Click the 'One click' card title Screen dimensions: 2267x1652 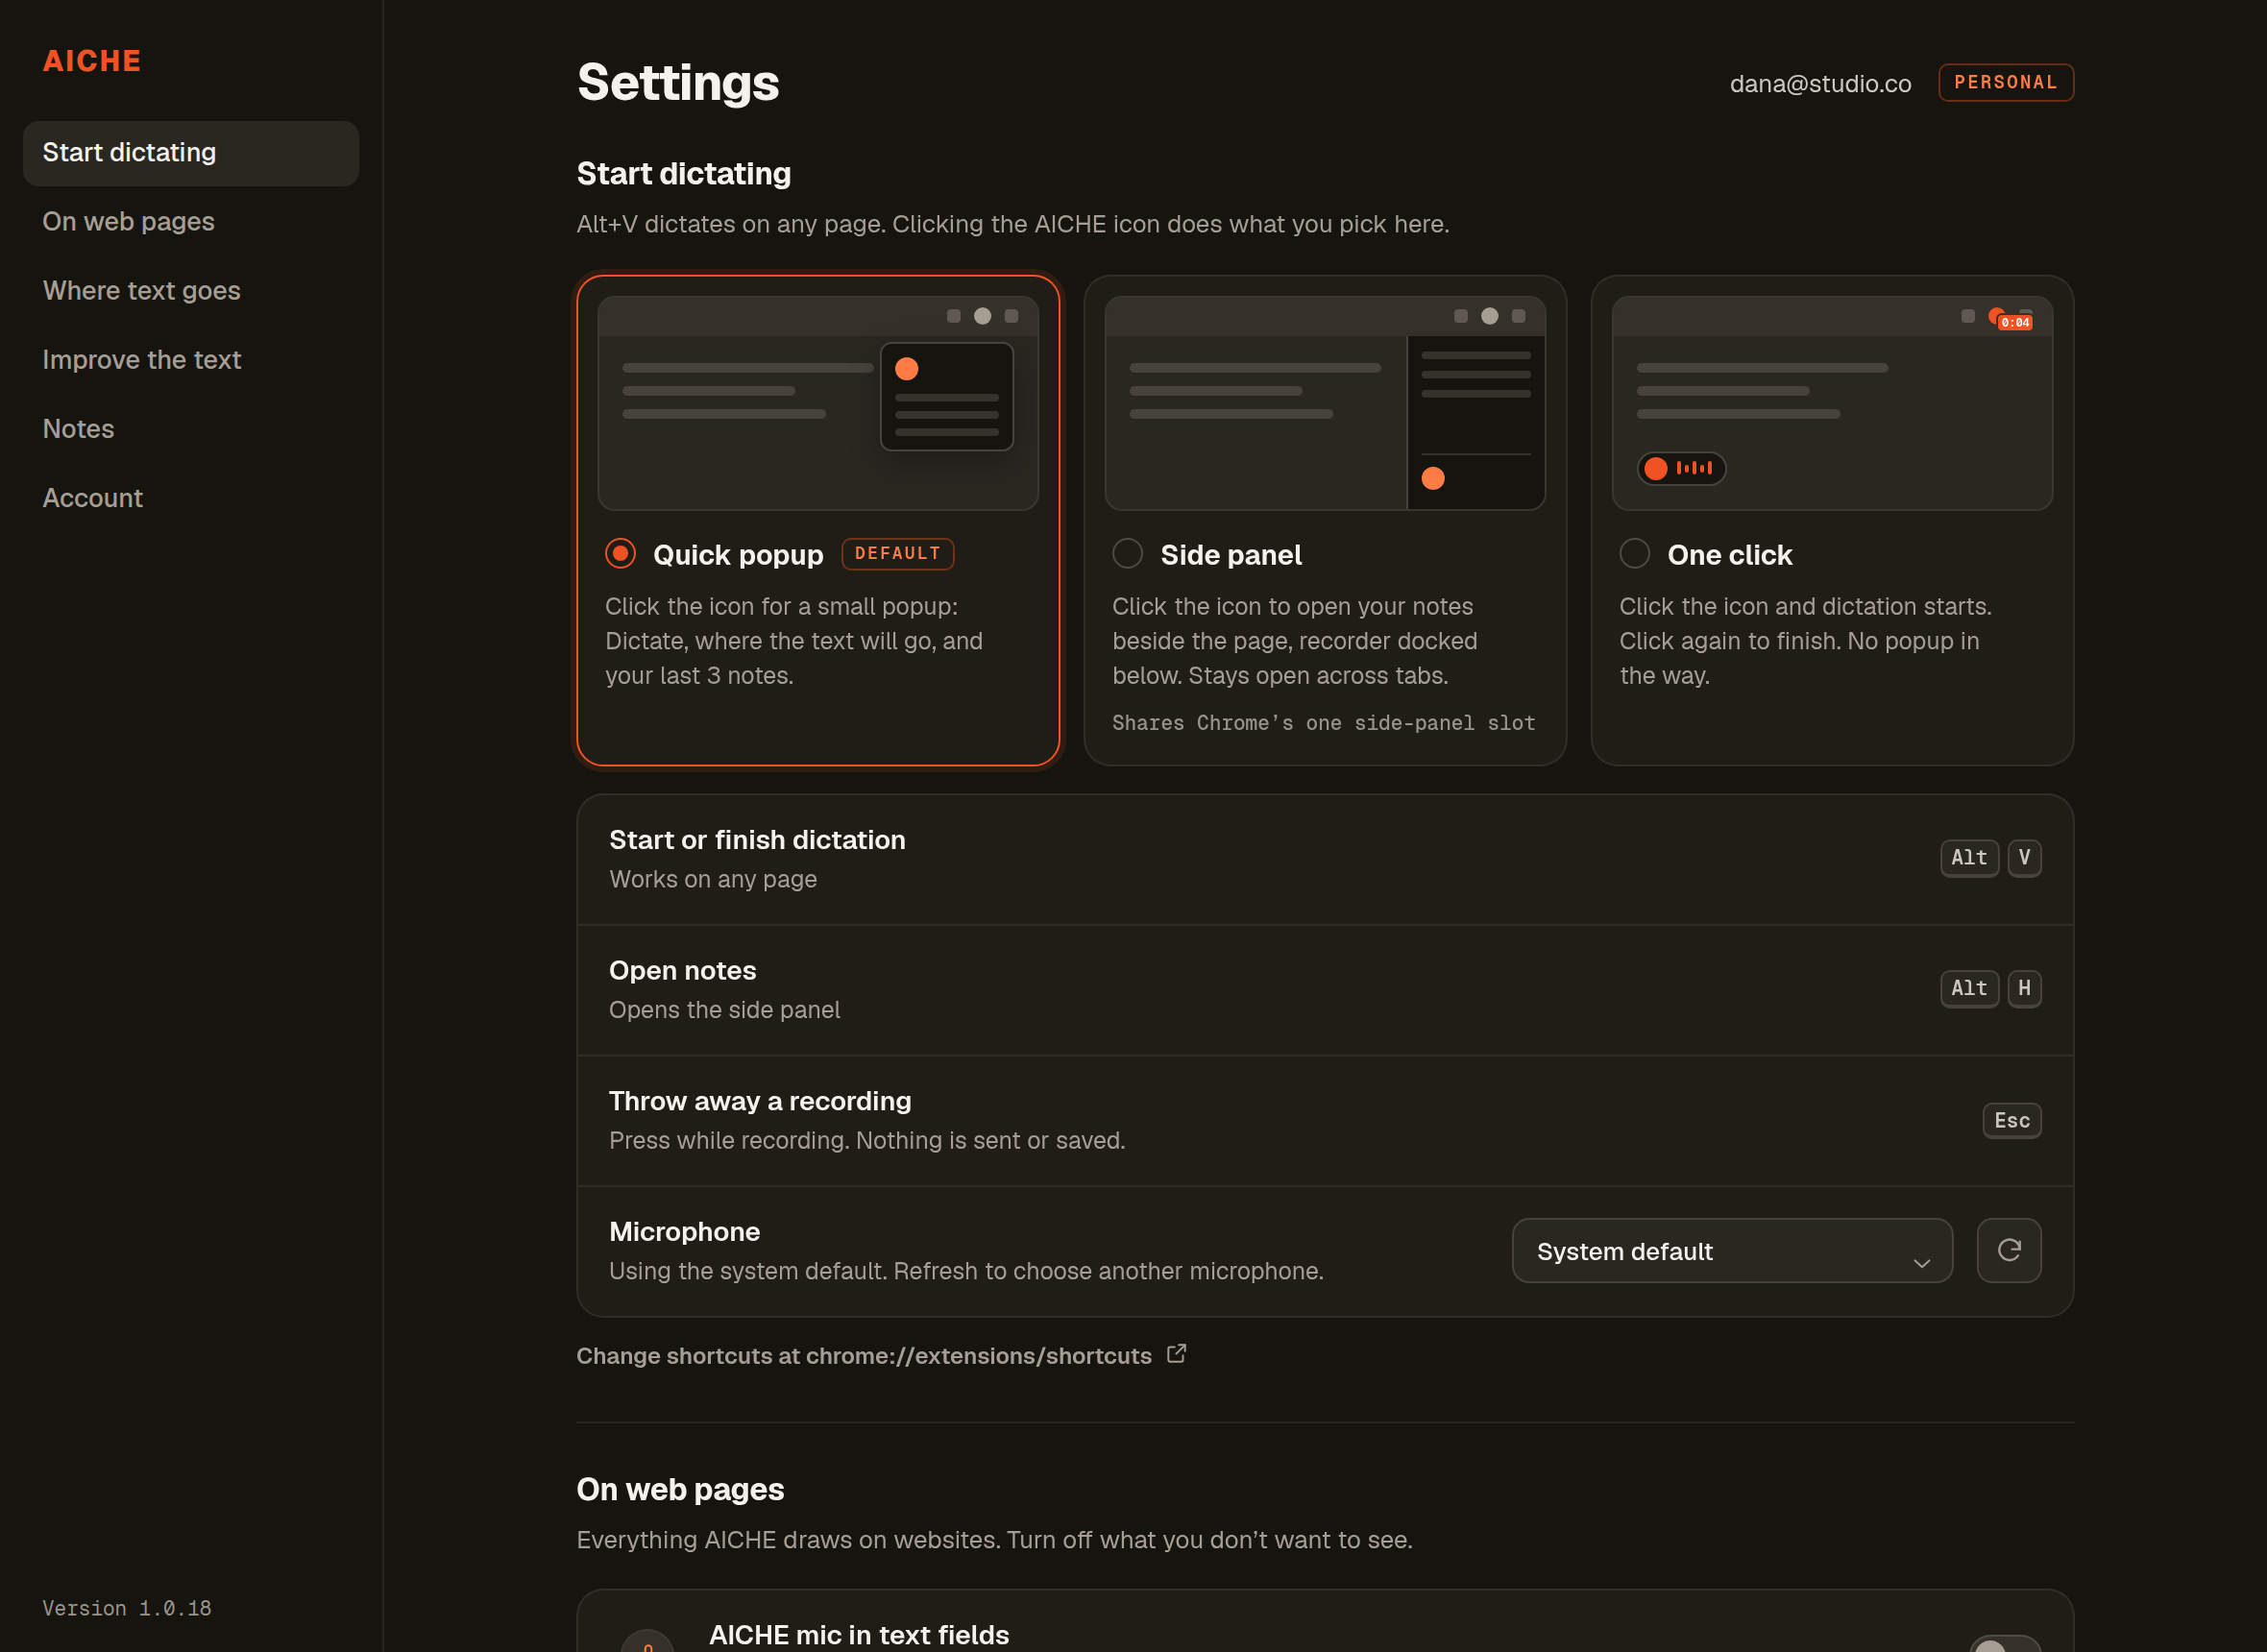(1729, 555)
